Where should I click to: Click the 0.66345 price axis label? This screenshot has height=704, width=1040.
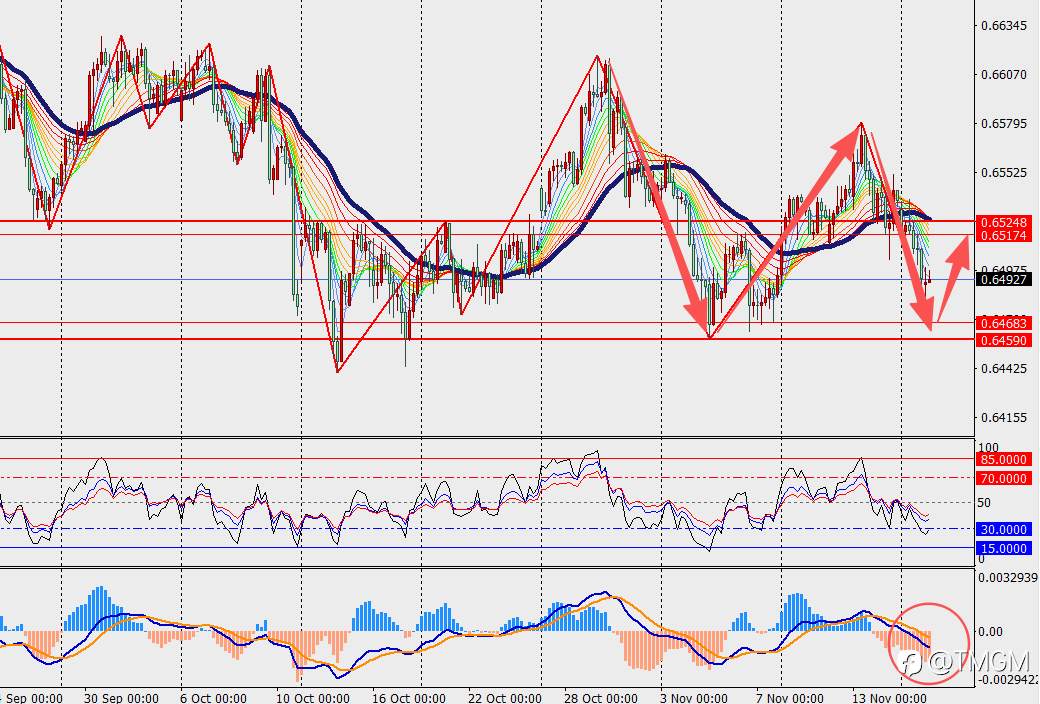coord(1004,26)
